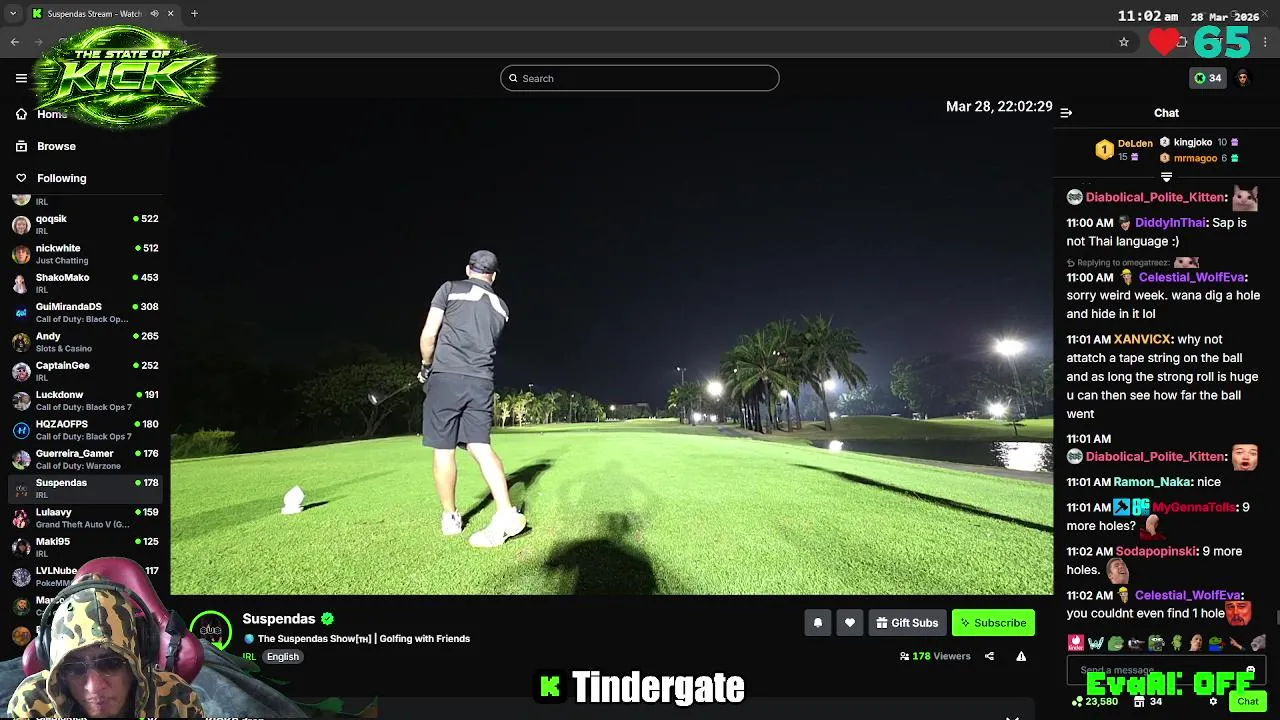Click the notification bell for Suspendas
Screen dimensions: 1280x720
point(817,623)
